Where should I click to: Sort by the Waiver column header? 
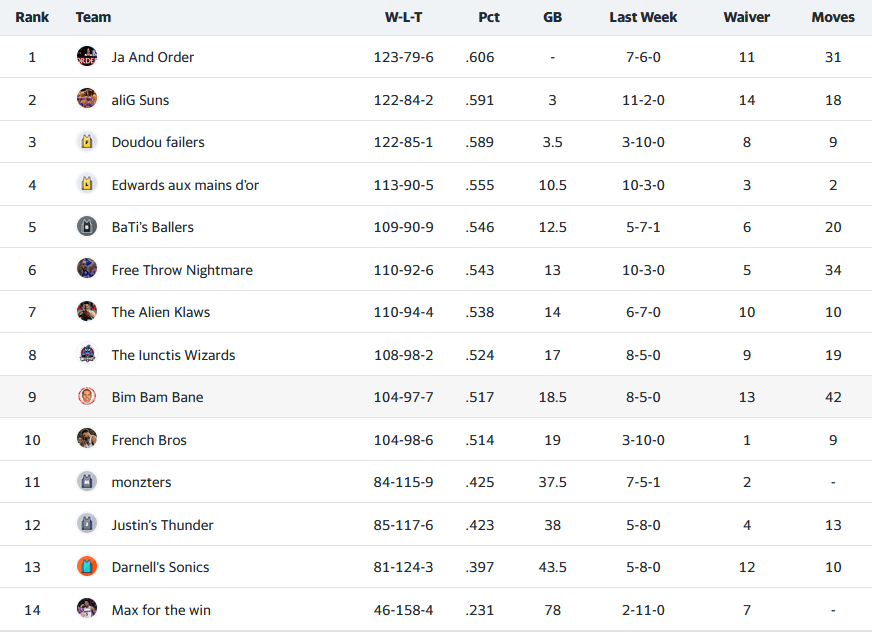click(746, 17)
